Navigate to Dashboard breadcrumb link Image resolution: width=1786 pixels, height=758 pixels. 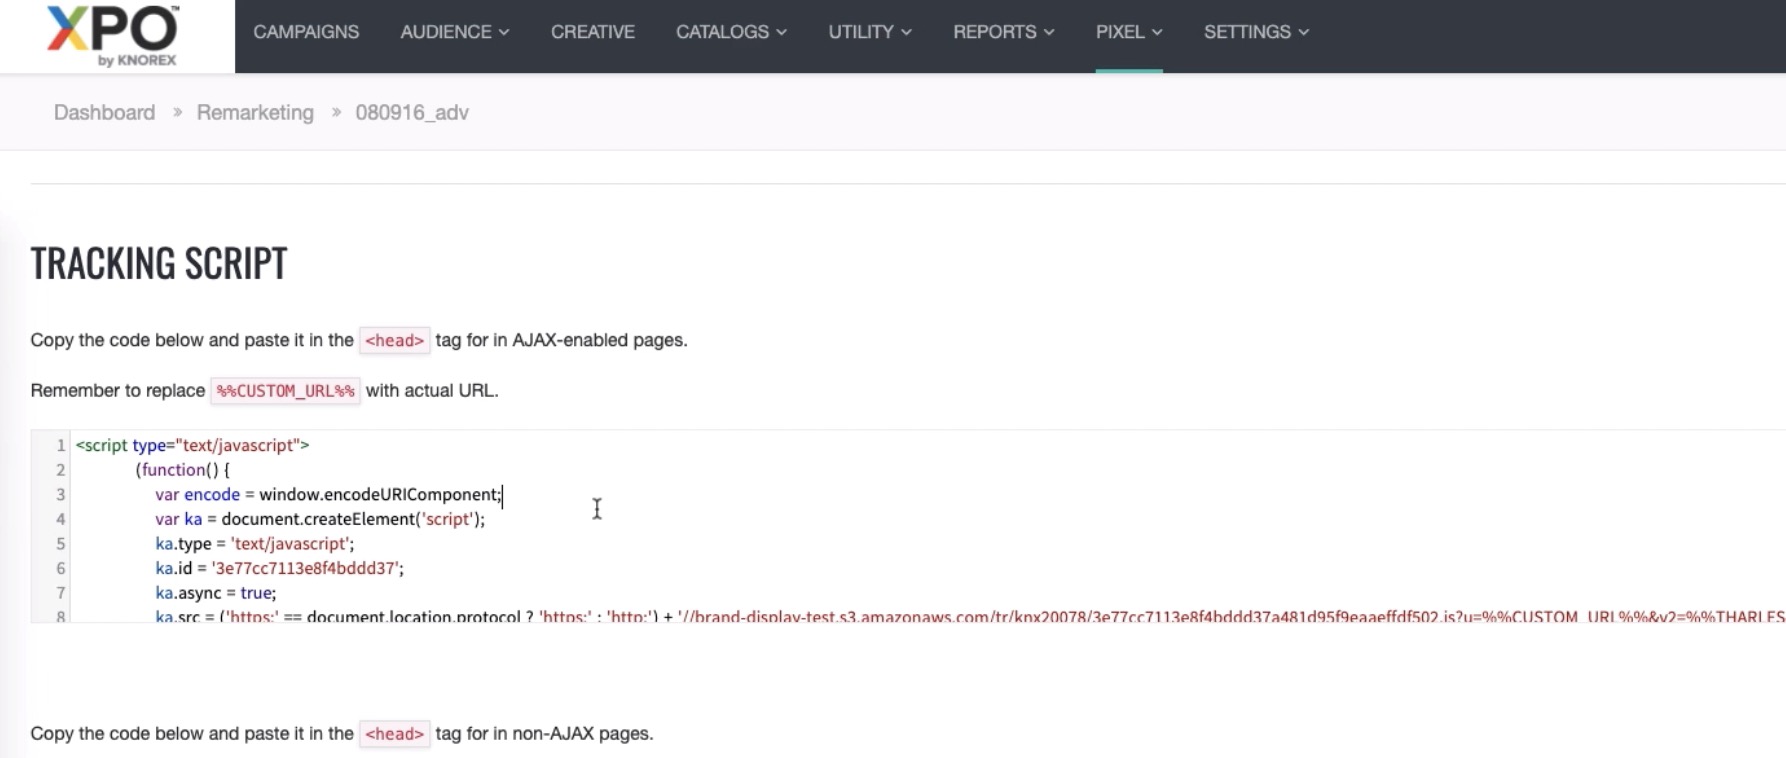click(x=104, y=113)
